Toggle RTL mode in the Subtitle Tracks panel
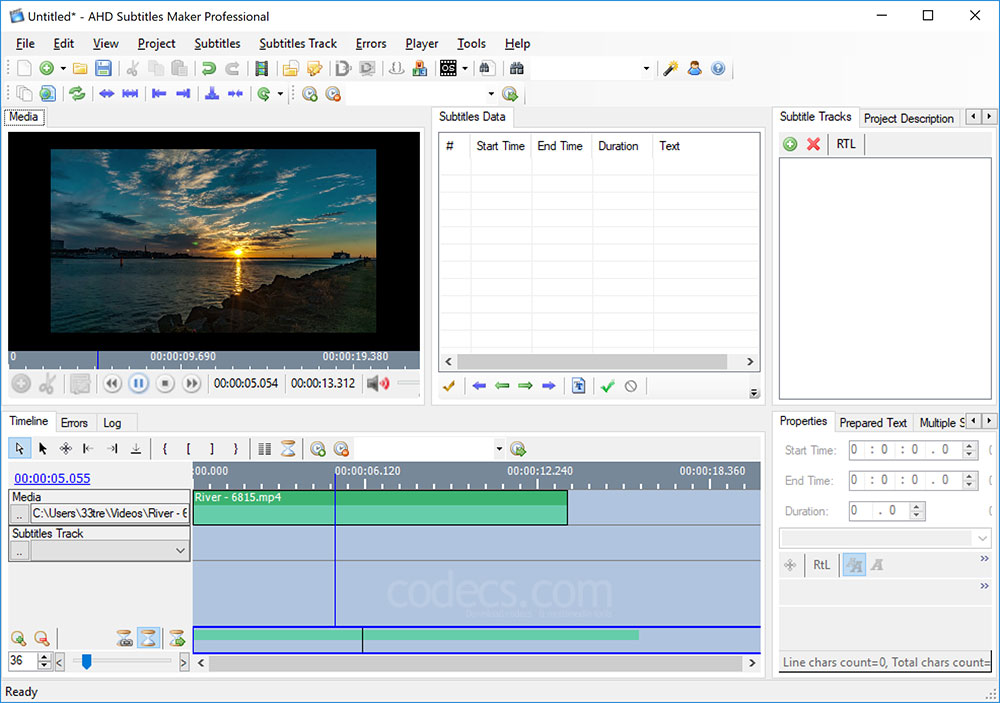 coord(845,143)
